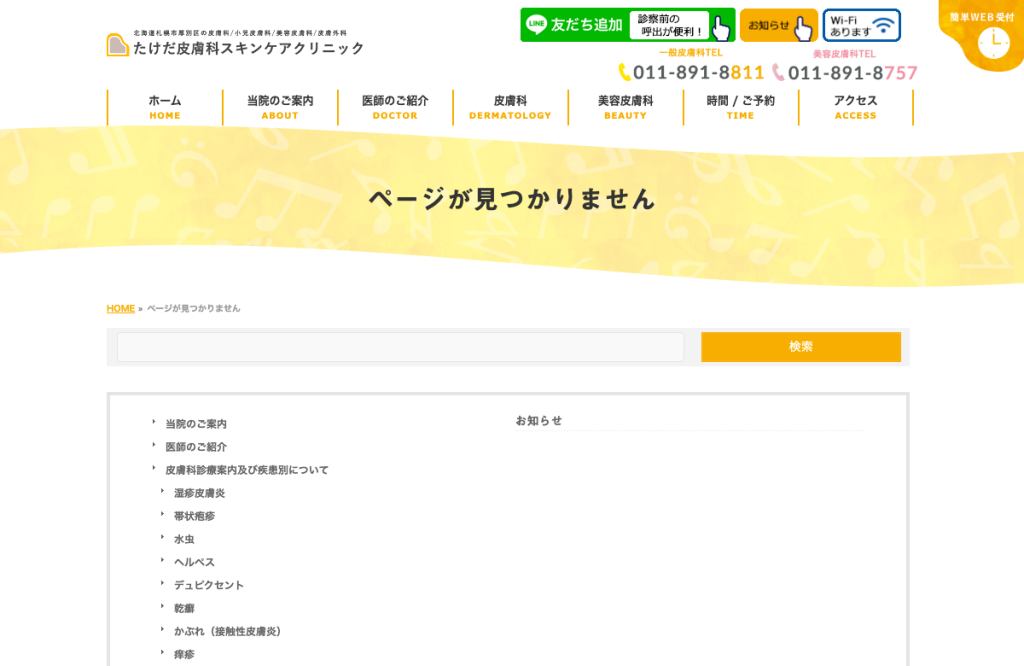Open the 皮膚科 DERMATOLOGY menu item
Image resolution: width=1024 pixels, height=666 pixels.
pos(510,107)
